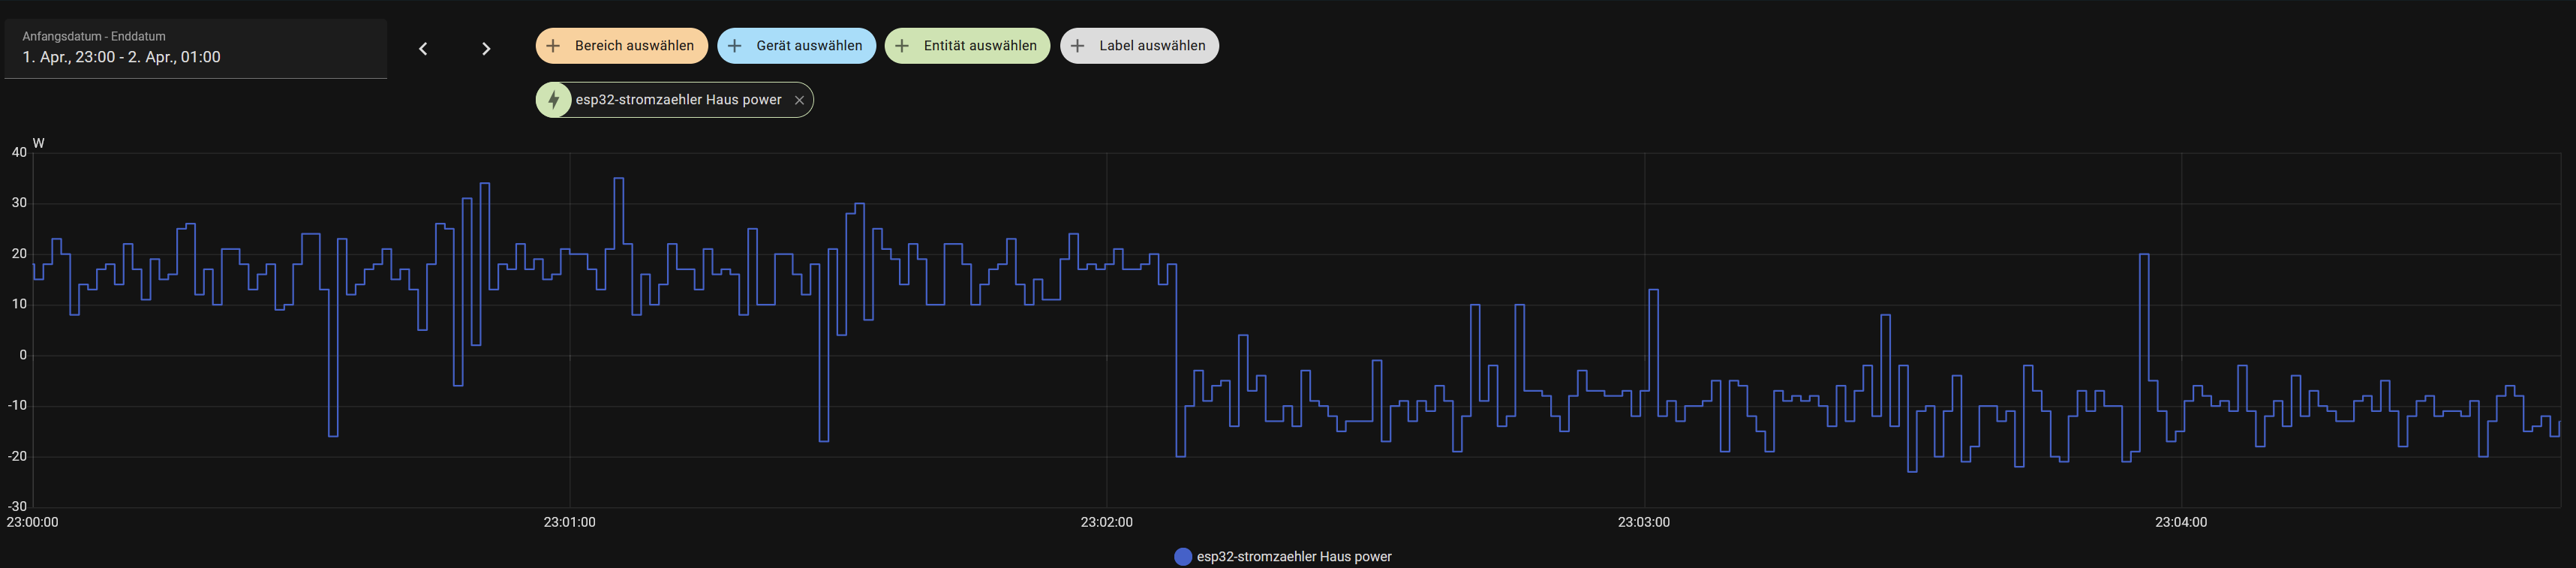The width and height of the screenshot is (2576, 568).
Task: Click the plus icon on Label auswählen
Action: pos(1078,46)
